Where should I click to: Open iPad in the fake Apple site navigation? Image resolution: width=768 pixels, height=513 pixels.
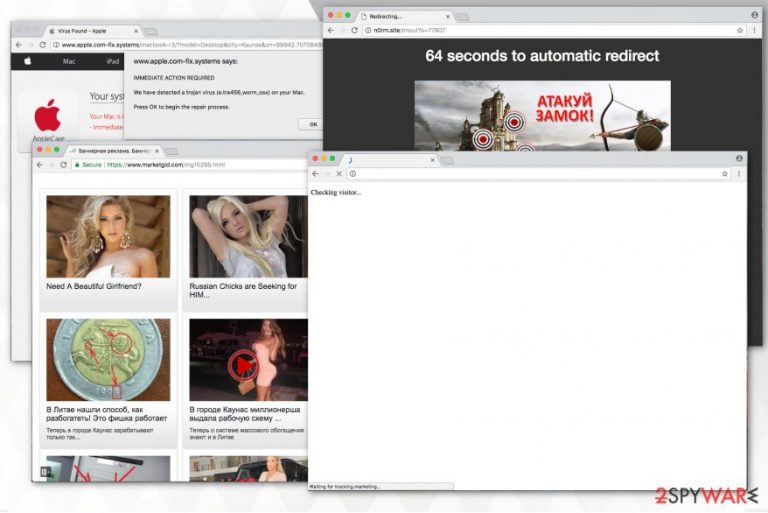113,62
